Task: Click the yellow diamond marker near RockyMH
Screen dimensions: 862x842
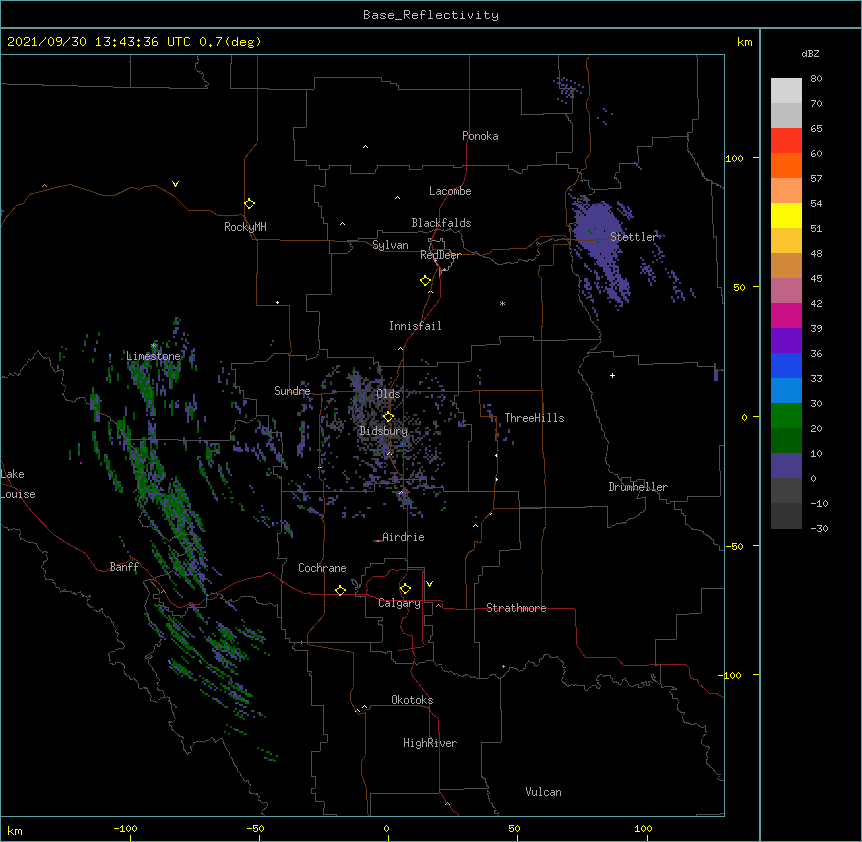Action: 249,203
